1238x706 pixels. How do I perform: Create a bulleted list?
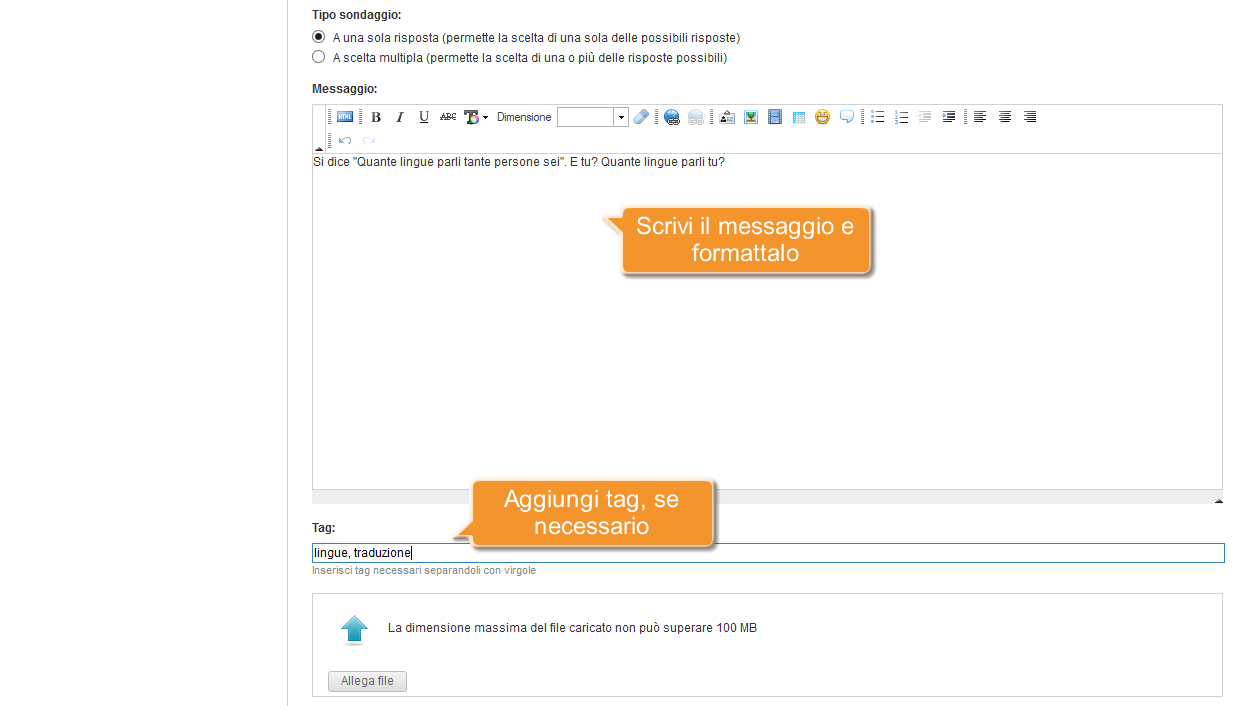(878, 117)
